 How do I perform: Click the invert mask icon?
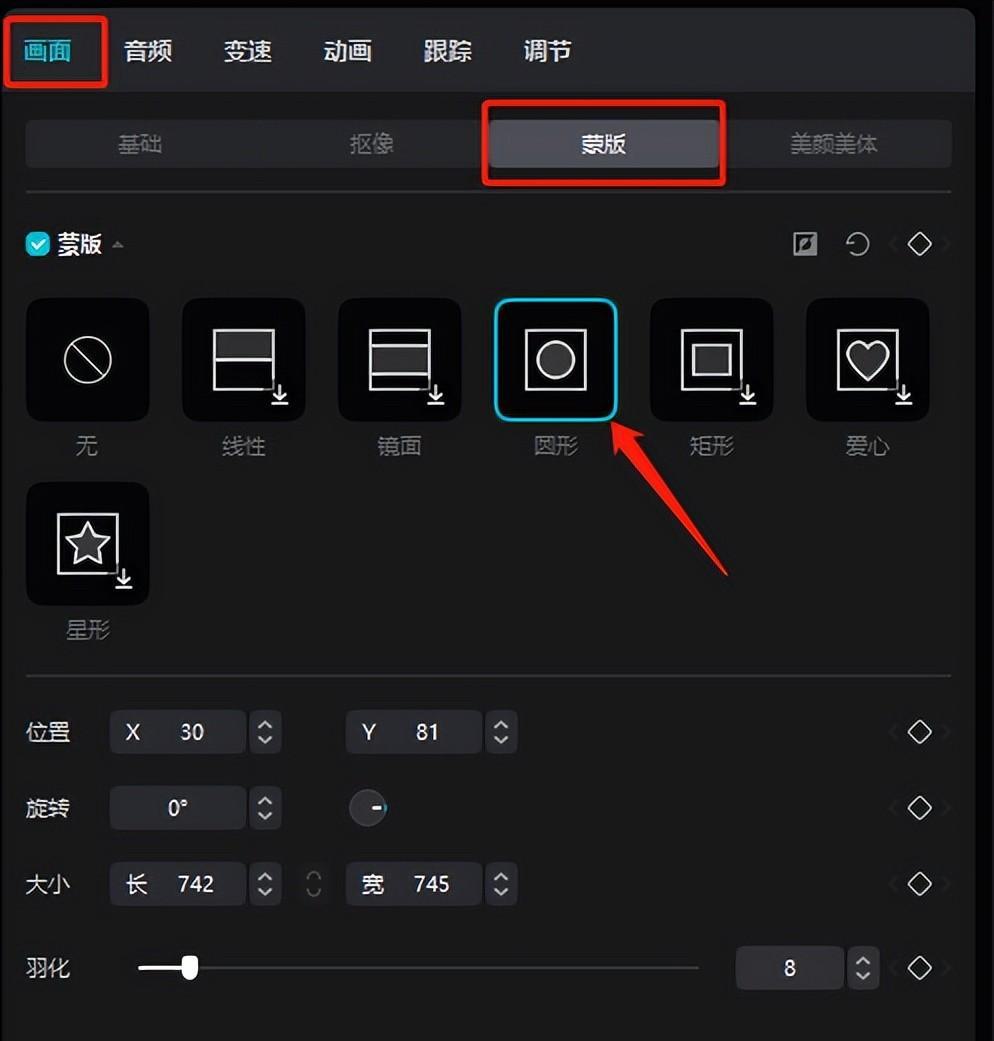(805, 244)
